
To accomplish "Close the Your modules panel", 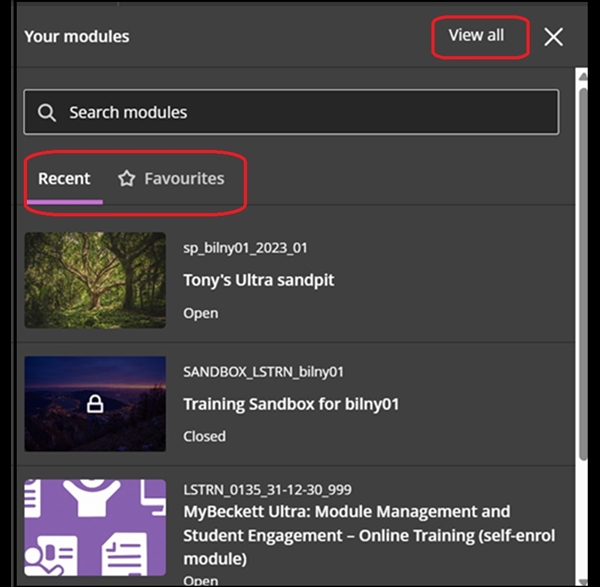I will [x=553, y=37].
